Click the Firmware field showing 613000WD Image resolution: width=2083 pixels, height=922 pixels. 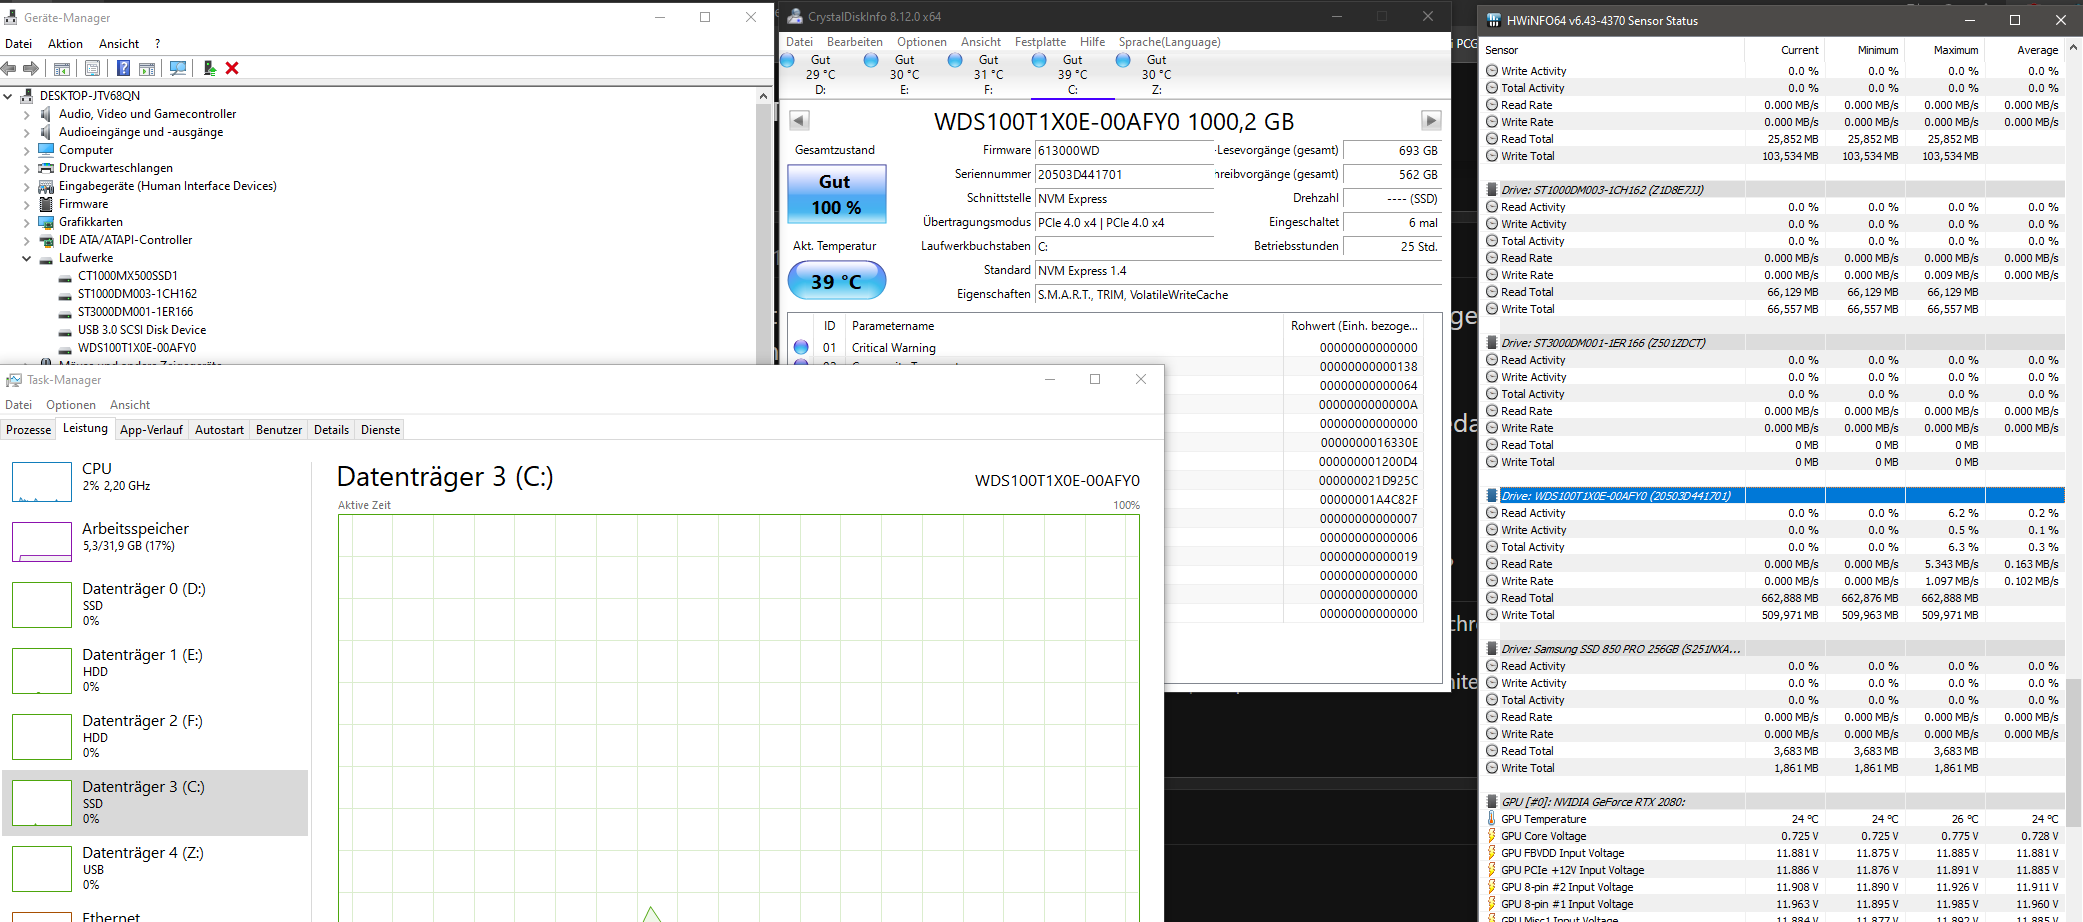pyautogui.click(x=1124, y=151)
